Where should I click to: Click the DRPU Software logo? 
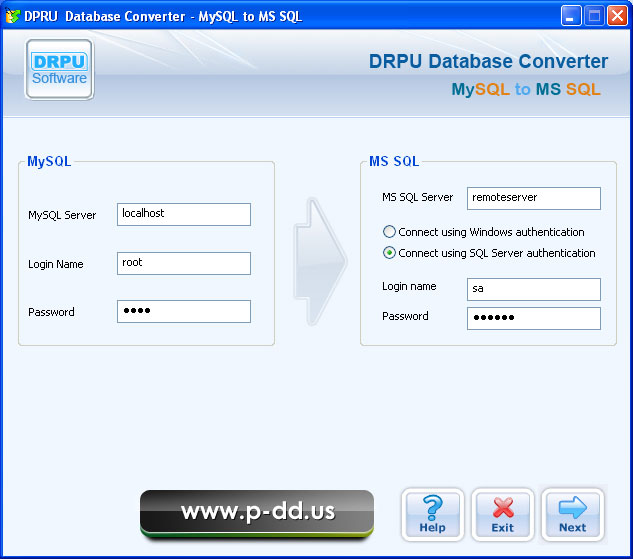click(x=60, y=69)
